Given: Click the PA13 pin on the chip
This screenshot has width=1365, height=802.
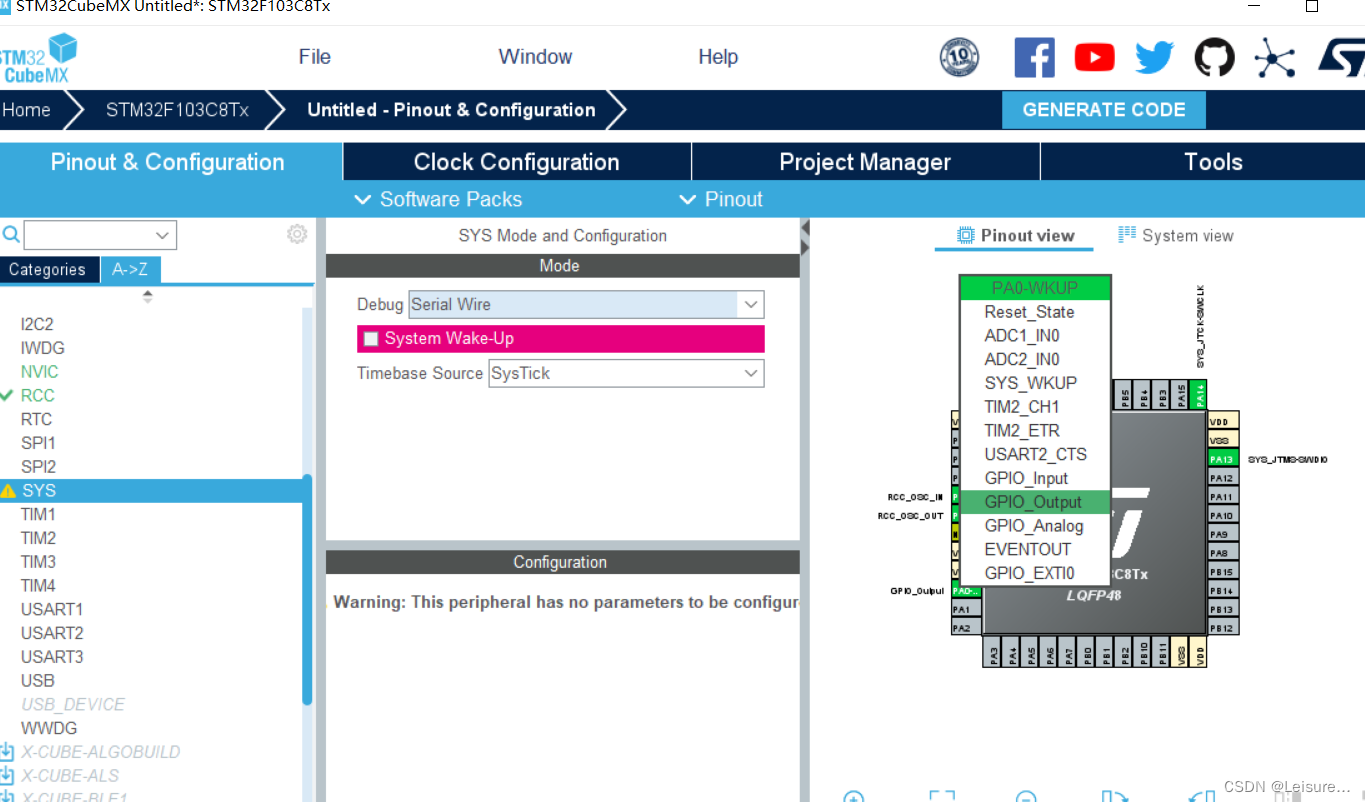Looking at the screenshot, I should (1223, 459).
